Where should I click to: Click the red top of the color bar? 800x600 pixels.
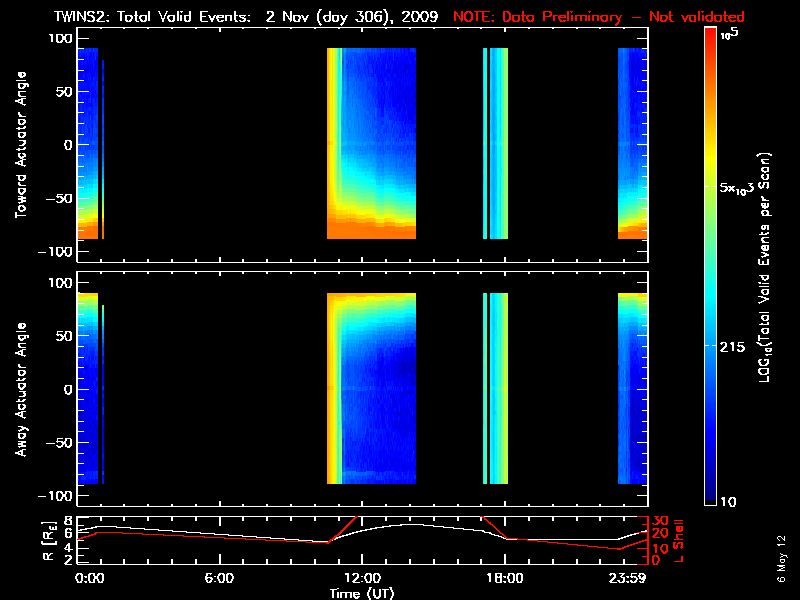tap(710, 40)
